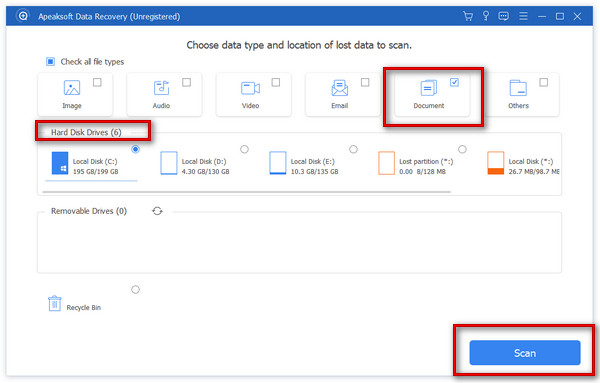
Task: Select the Local Disk (C:) radio button
Action: click(135, 149)
